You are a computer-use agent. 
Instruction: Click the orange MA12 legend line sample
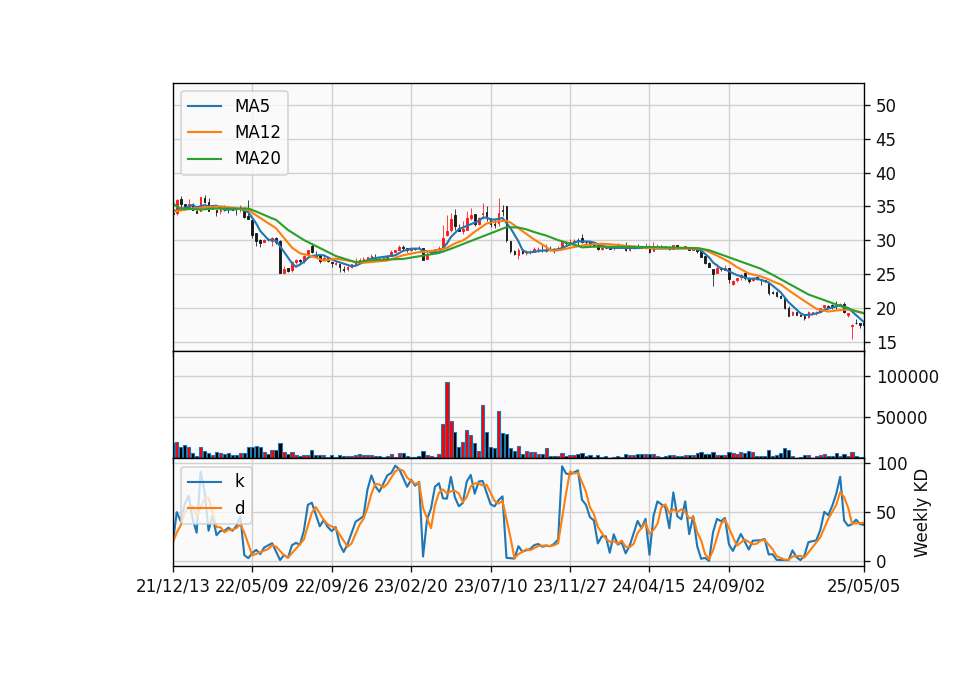click(204, 132)
